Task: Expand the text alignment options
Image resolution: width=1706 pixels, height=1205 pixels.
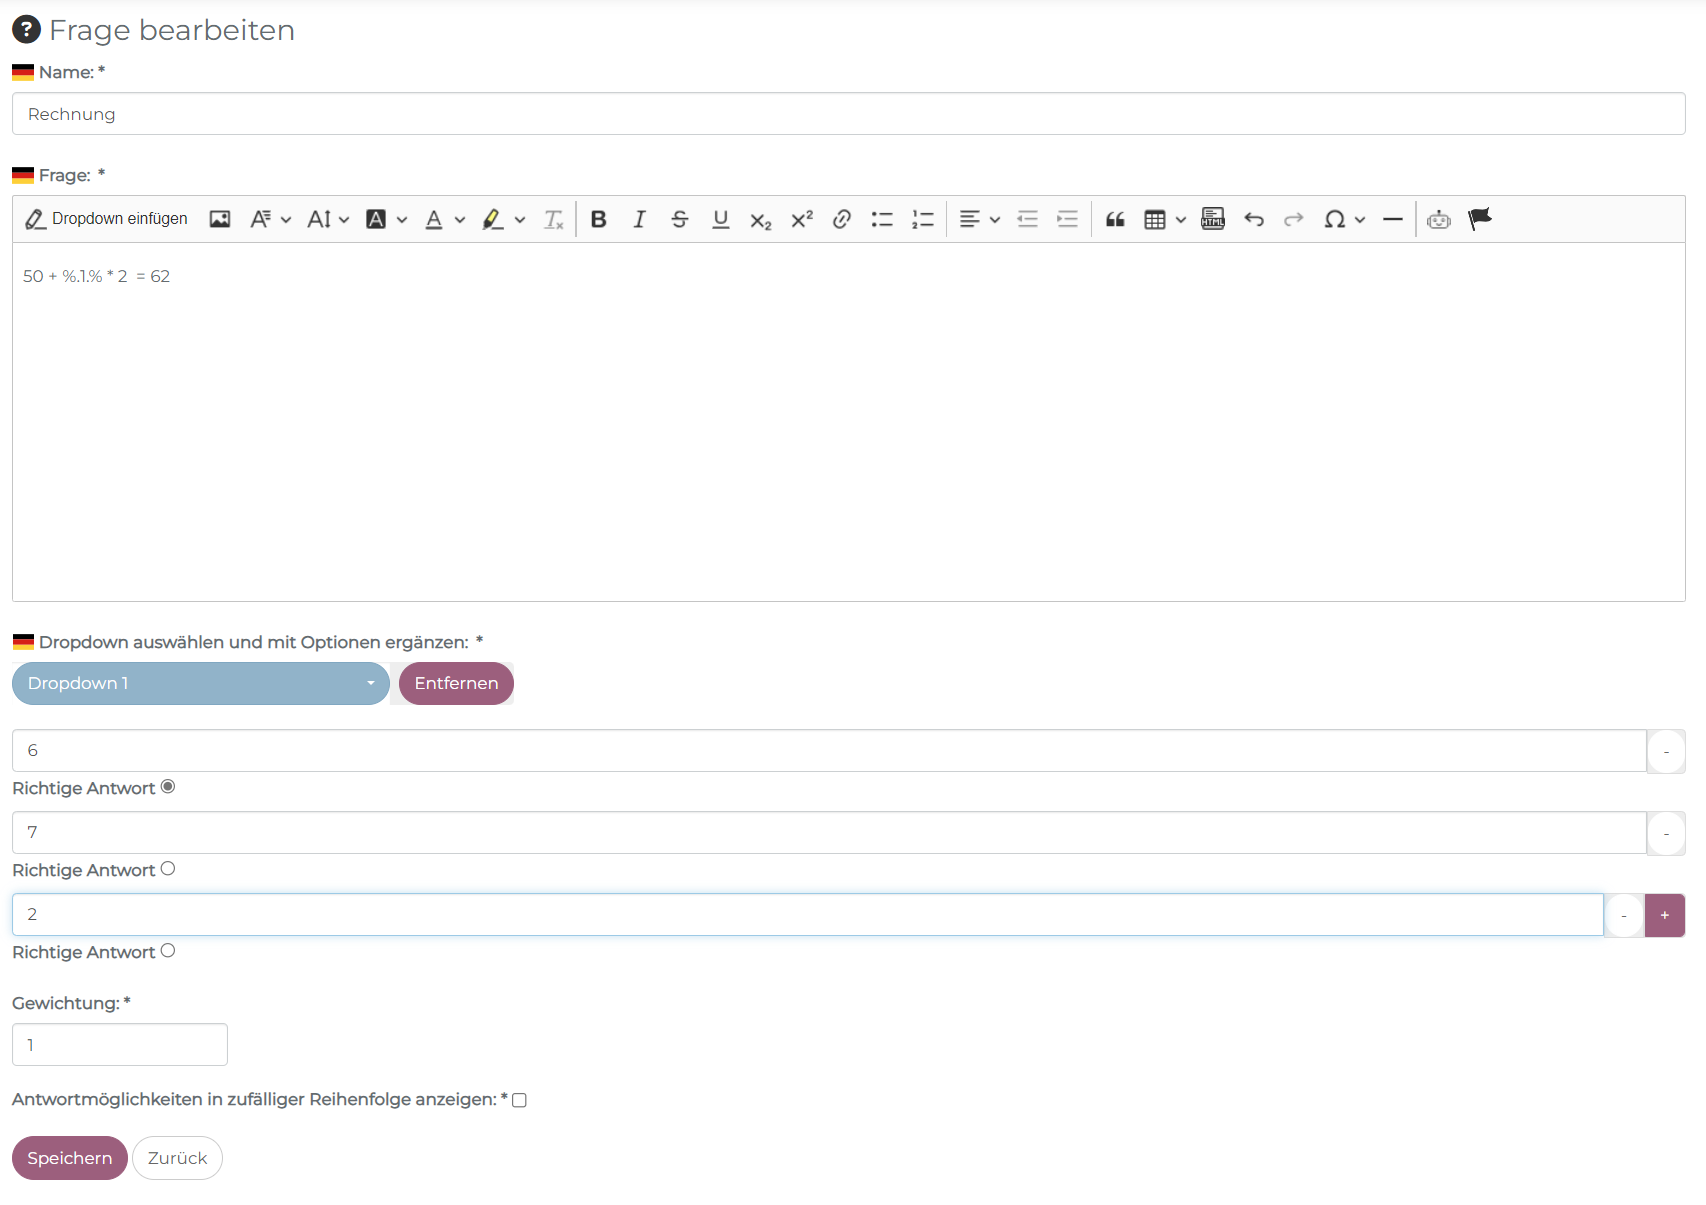Action: pyautogui.click(x=979, y=219)
